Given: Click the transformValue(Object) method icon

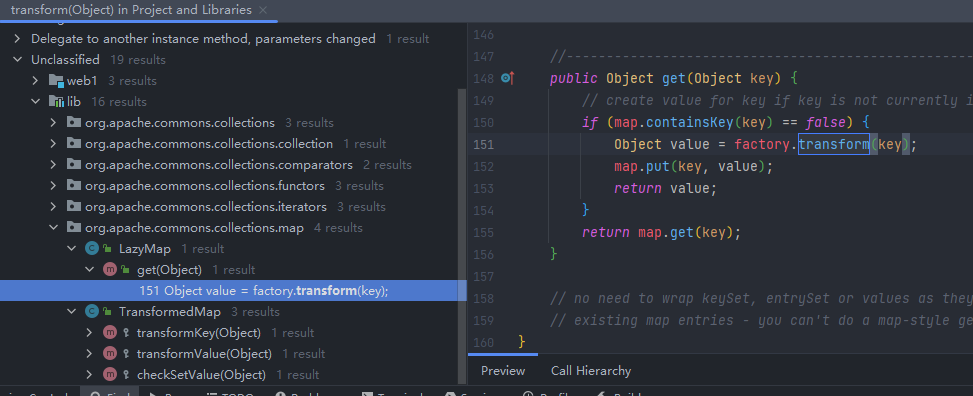Looking at the screenshot, I should 110,354.
